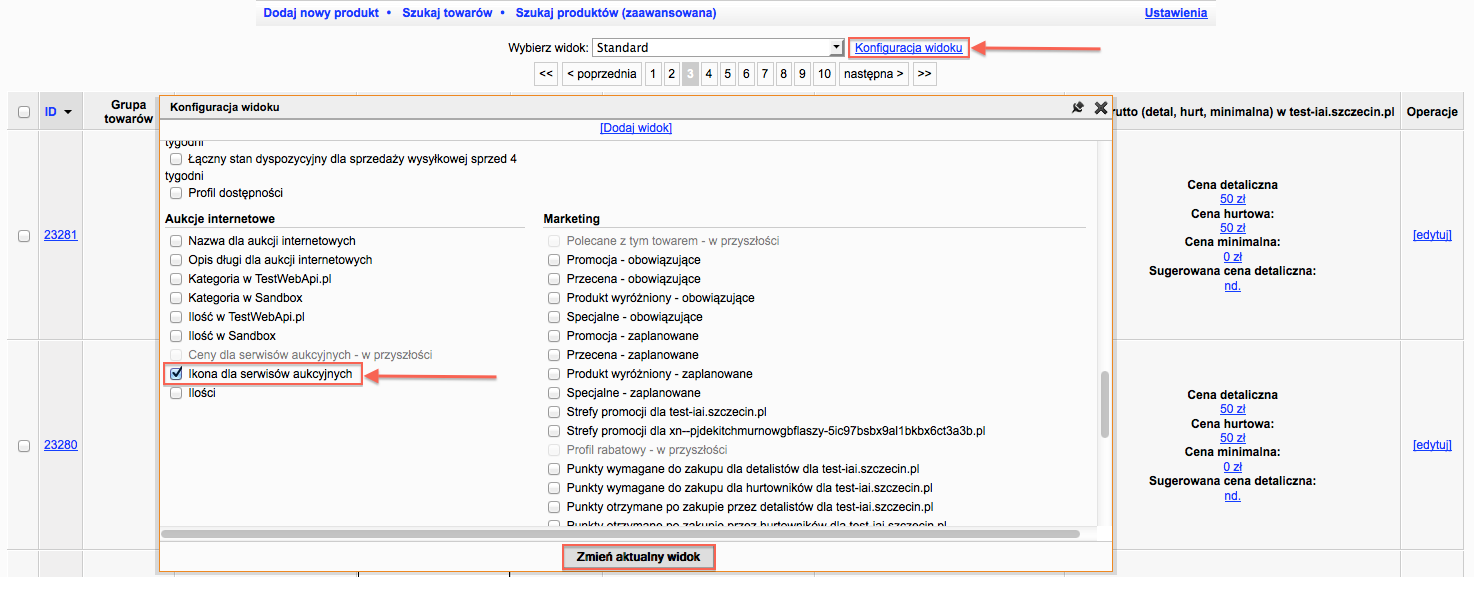The height and width of the screenshot is (610, 1474).
Task: Go to page 4 in pagination
Action: click(708, 74)
